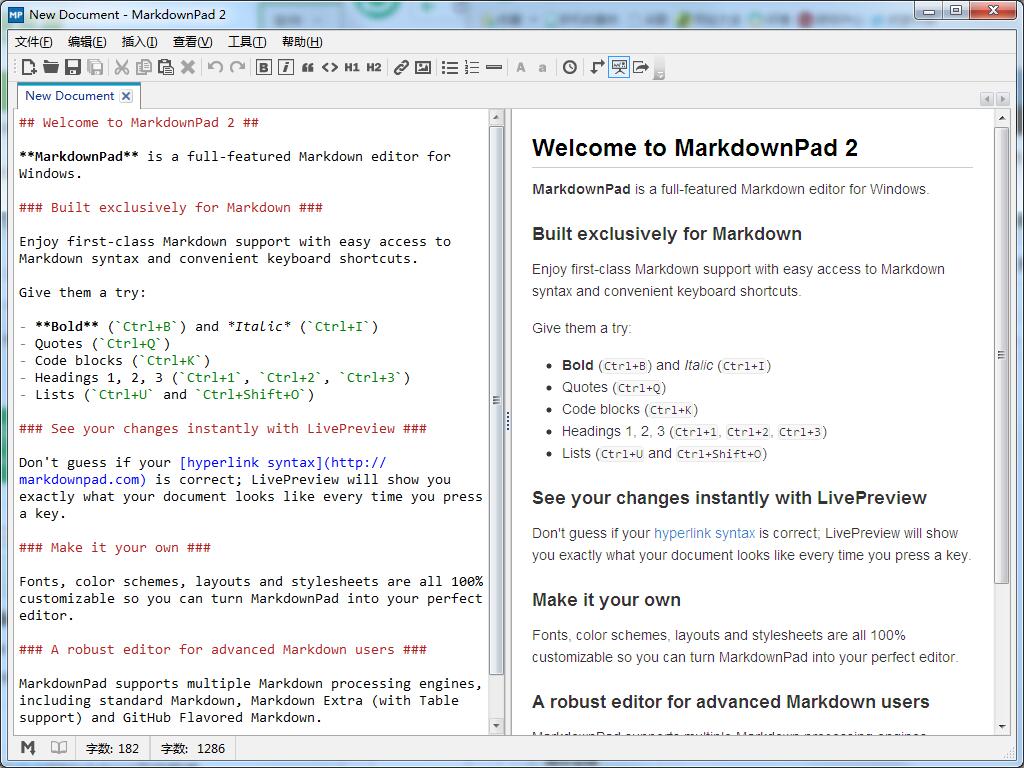This screenshot has width=1024, height=768.
Task: Insert a timestamp with the clock icon
Action: pos(569,67)
